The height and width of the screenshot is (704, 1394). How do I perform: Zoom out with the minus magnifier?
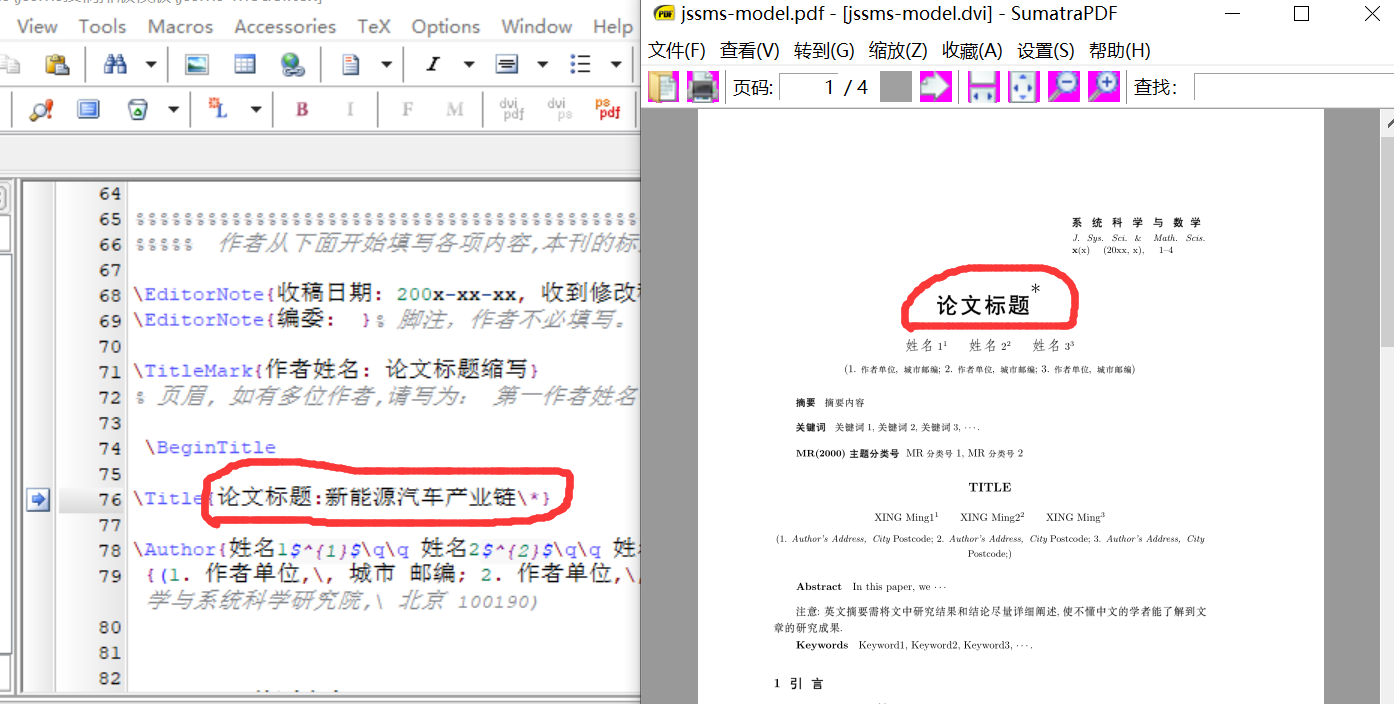(x=1064, y=87)
